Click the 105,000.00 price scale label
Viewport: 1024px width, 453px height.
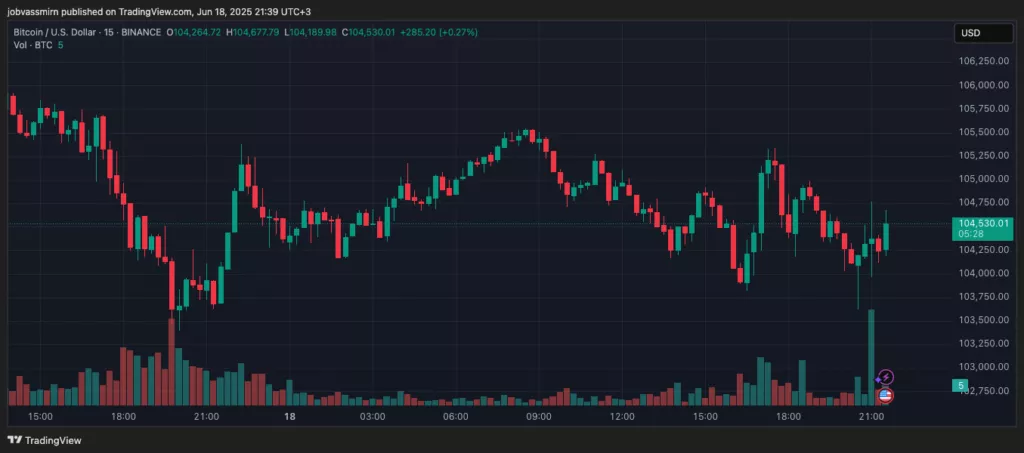985,179
